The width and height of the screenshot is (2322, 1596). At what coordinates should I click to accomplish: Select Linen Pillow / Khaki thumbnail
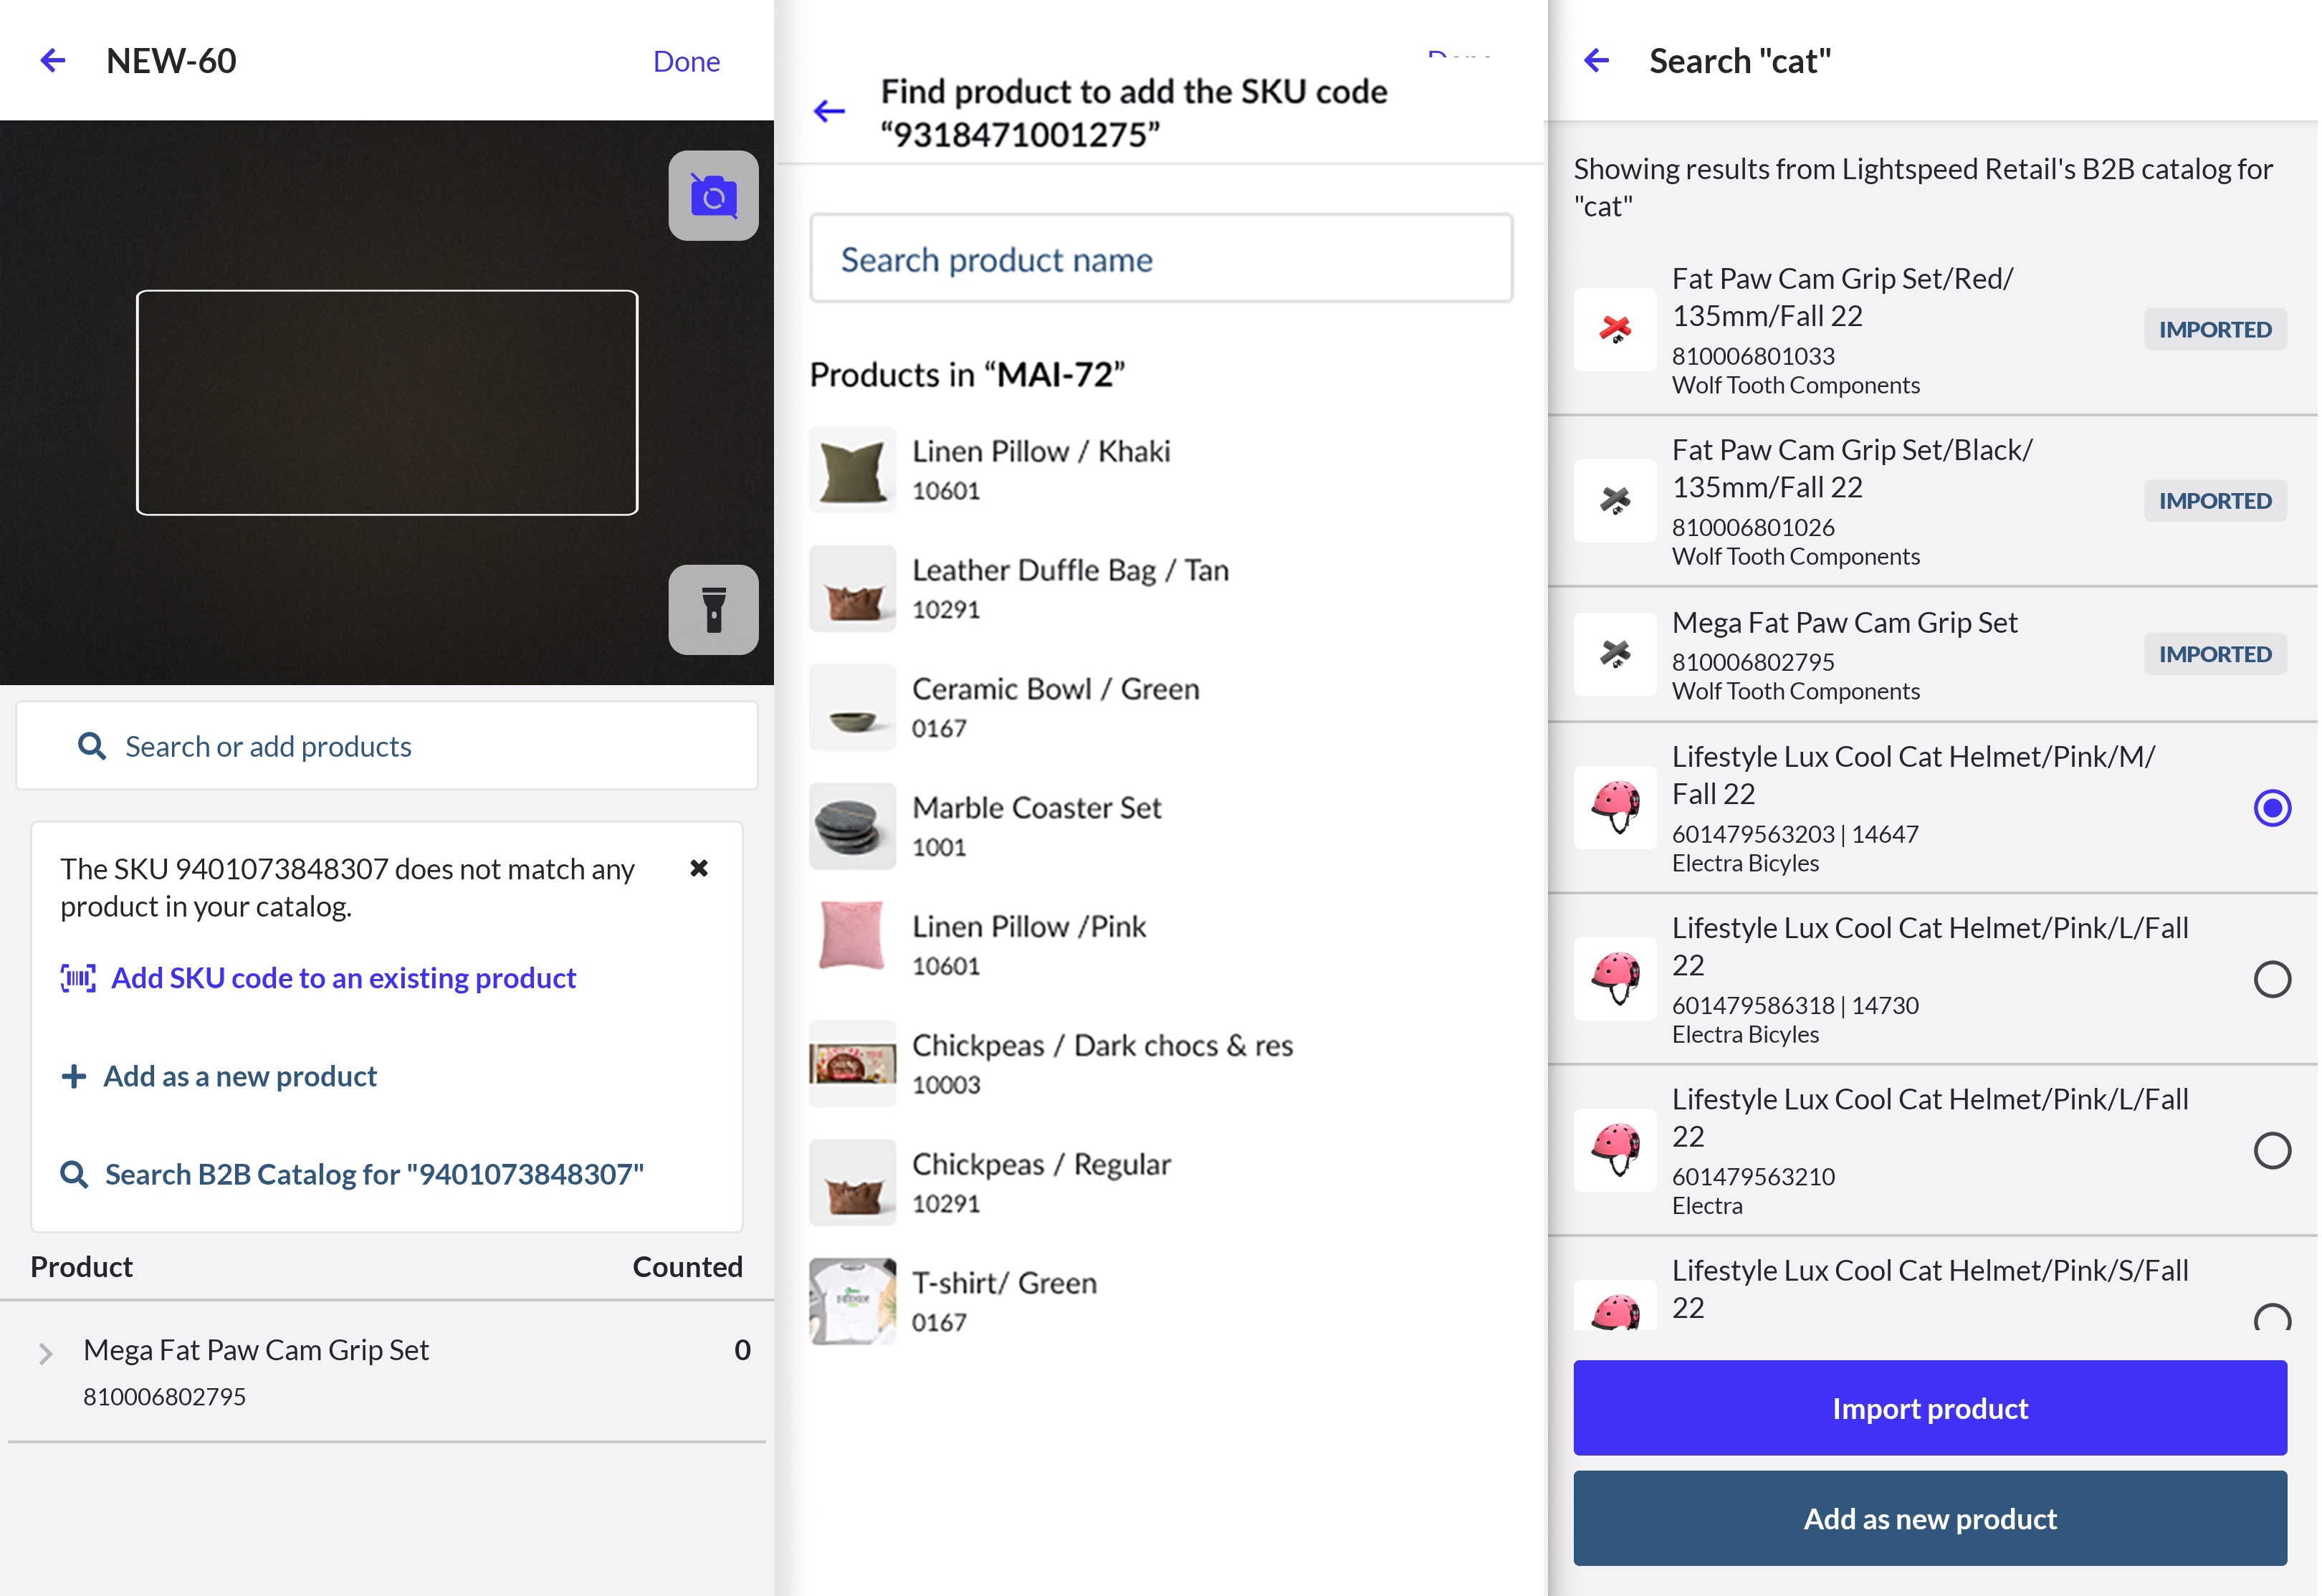[x=852, y=470]
